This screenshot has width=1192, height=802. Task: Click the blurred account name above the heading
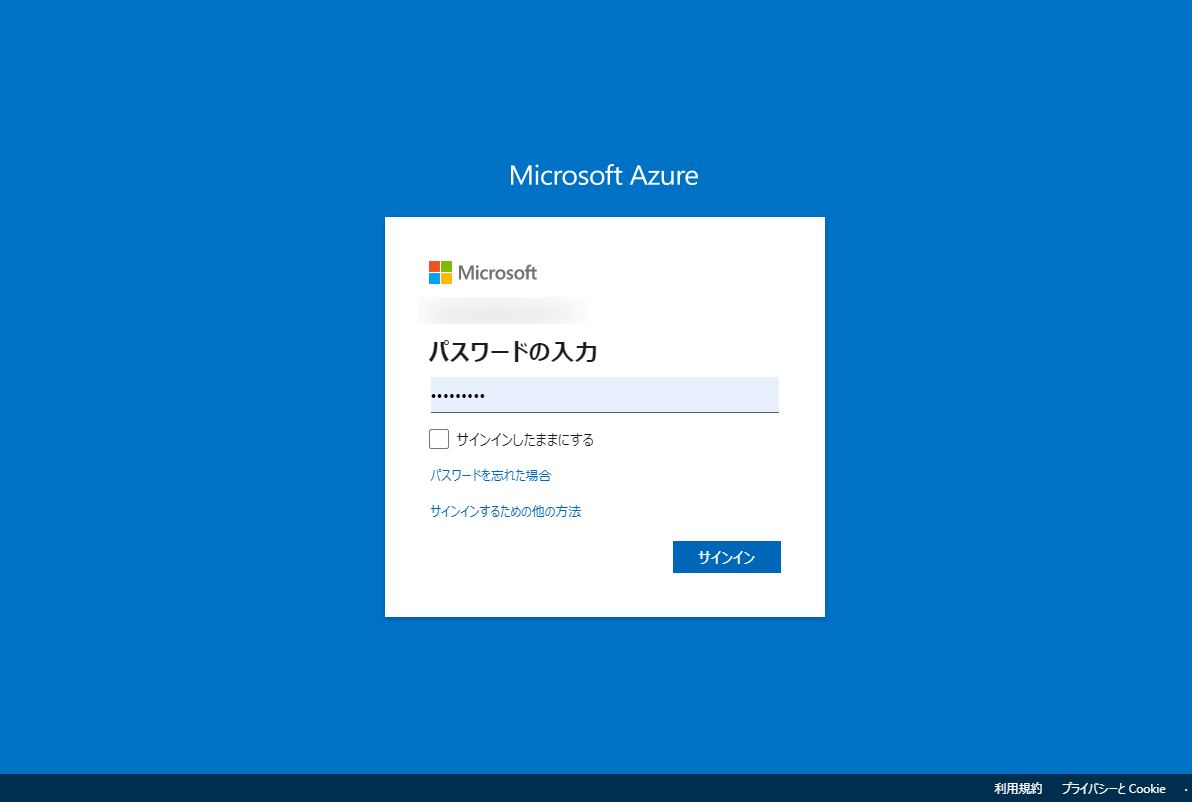pos(503,310)
